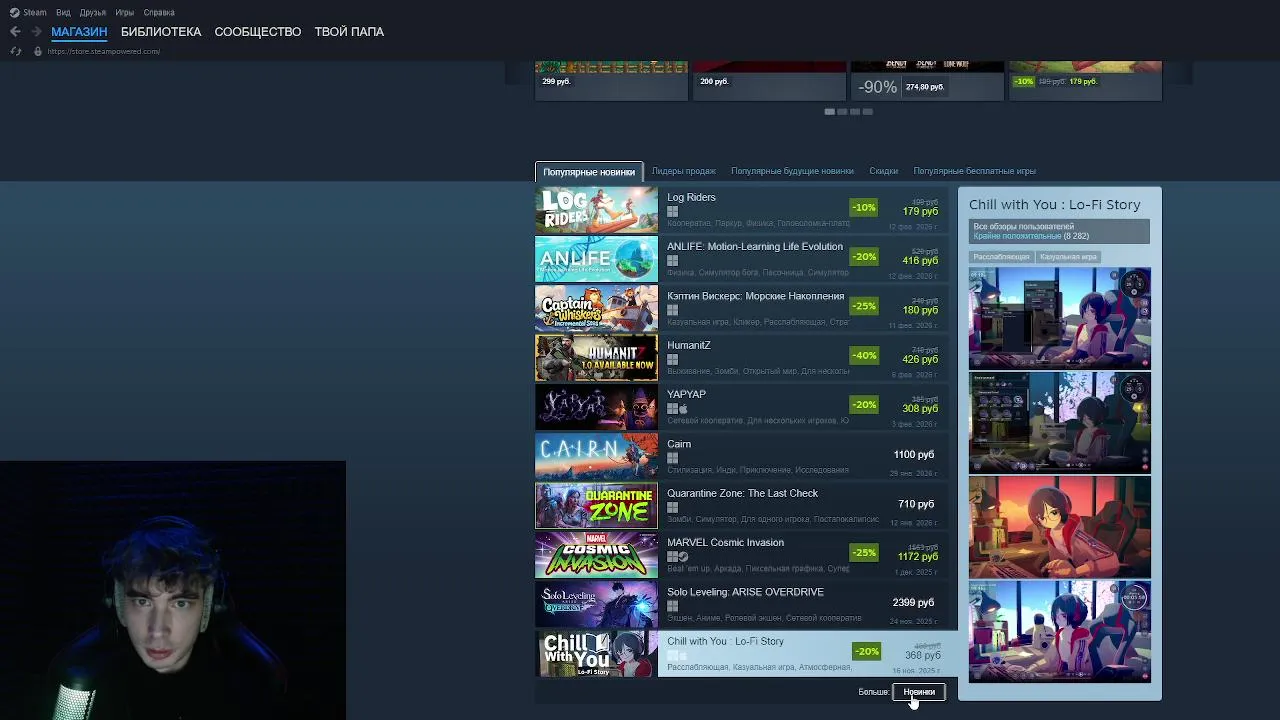
Task: Open Solo Leveling: ARISE OVERDRIVE title
Action: (745, 592)
